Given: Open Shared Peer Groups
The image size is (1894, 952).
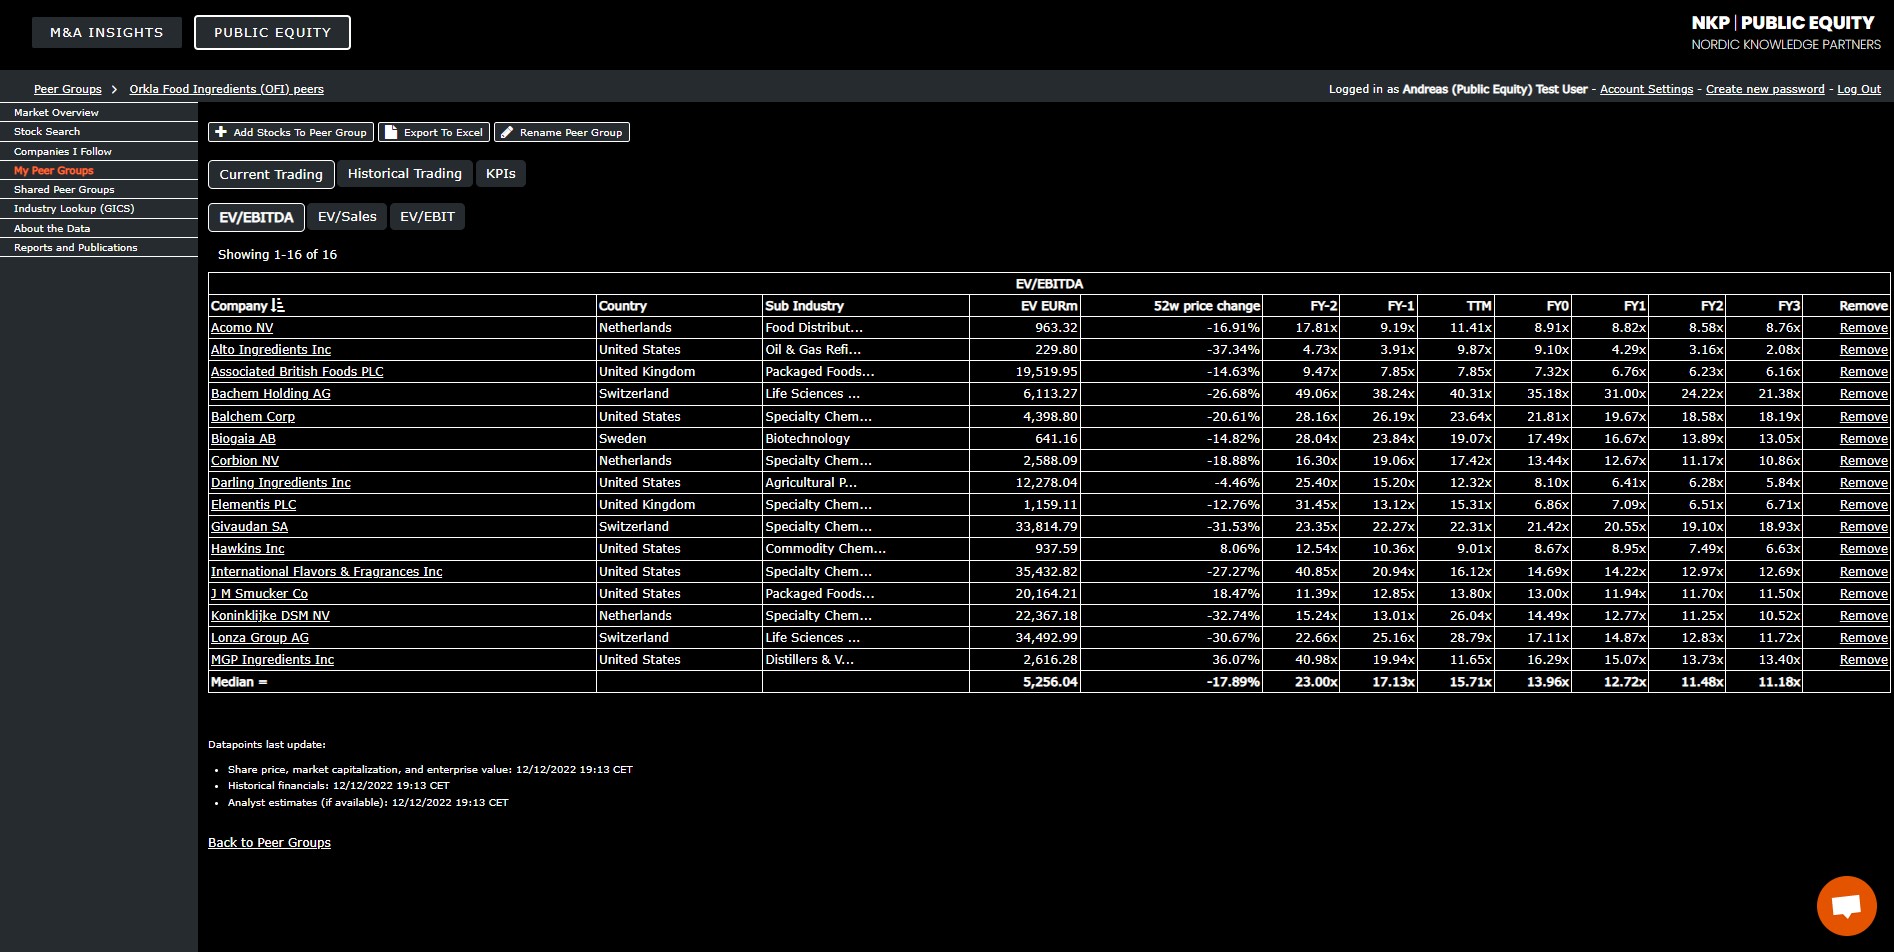Looking at the screenshot, I should (x=64, y=190).
